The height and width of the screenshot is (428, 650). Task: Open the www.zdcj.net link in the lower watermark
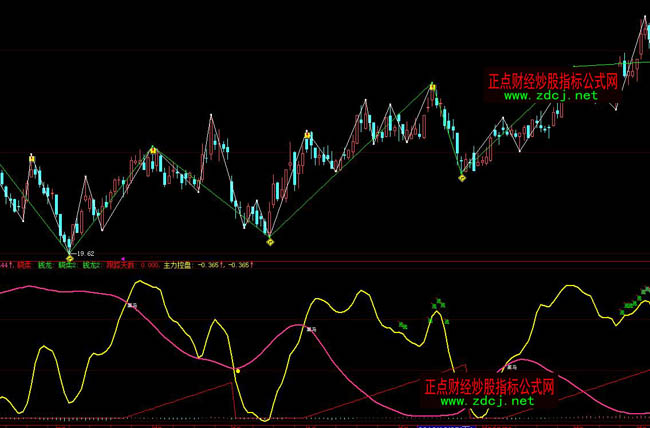point(487,401)
